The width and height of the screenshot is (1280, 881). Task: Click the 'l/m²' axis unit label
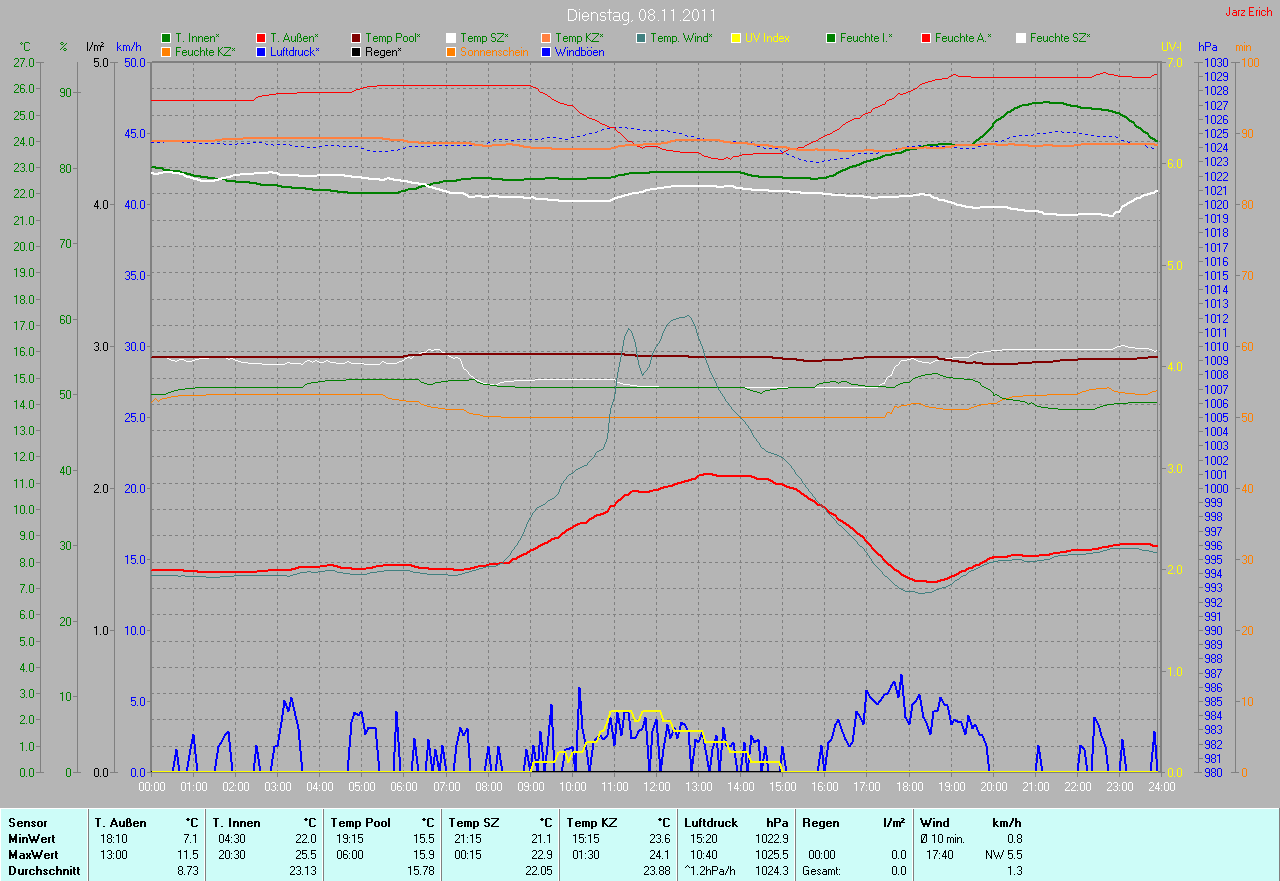click(95, 47)
